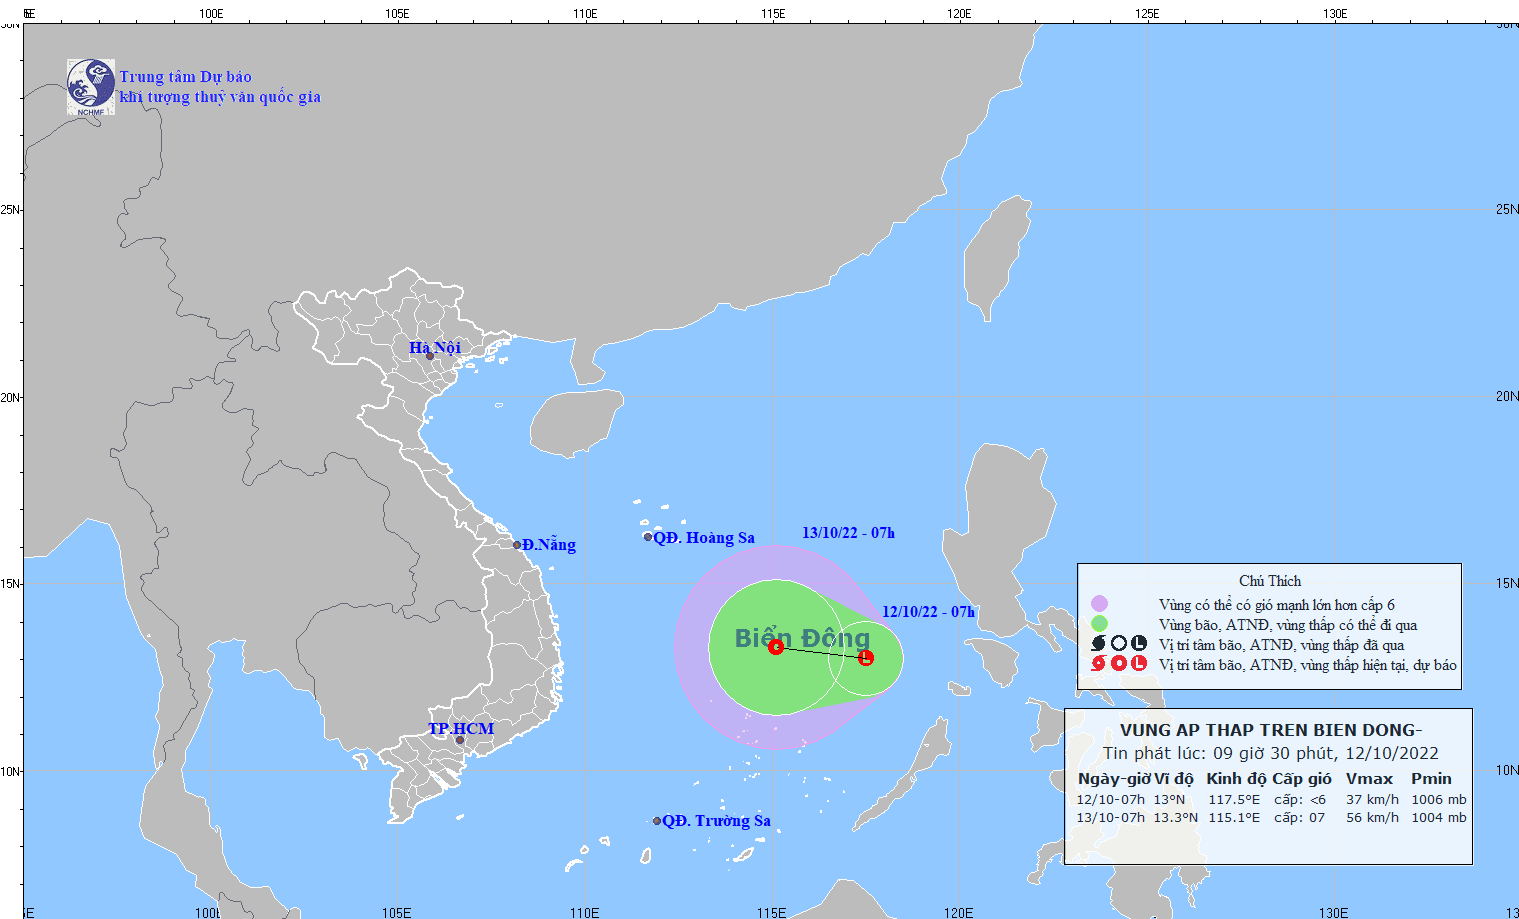
Task: Click the TP.HCM city marker dot
Action: [460, 740]
